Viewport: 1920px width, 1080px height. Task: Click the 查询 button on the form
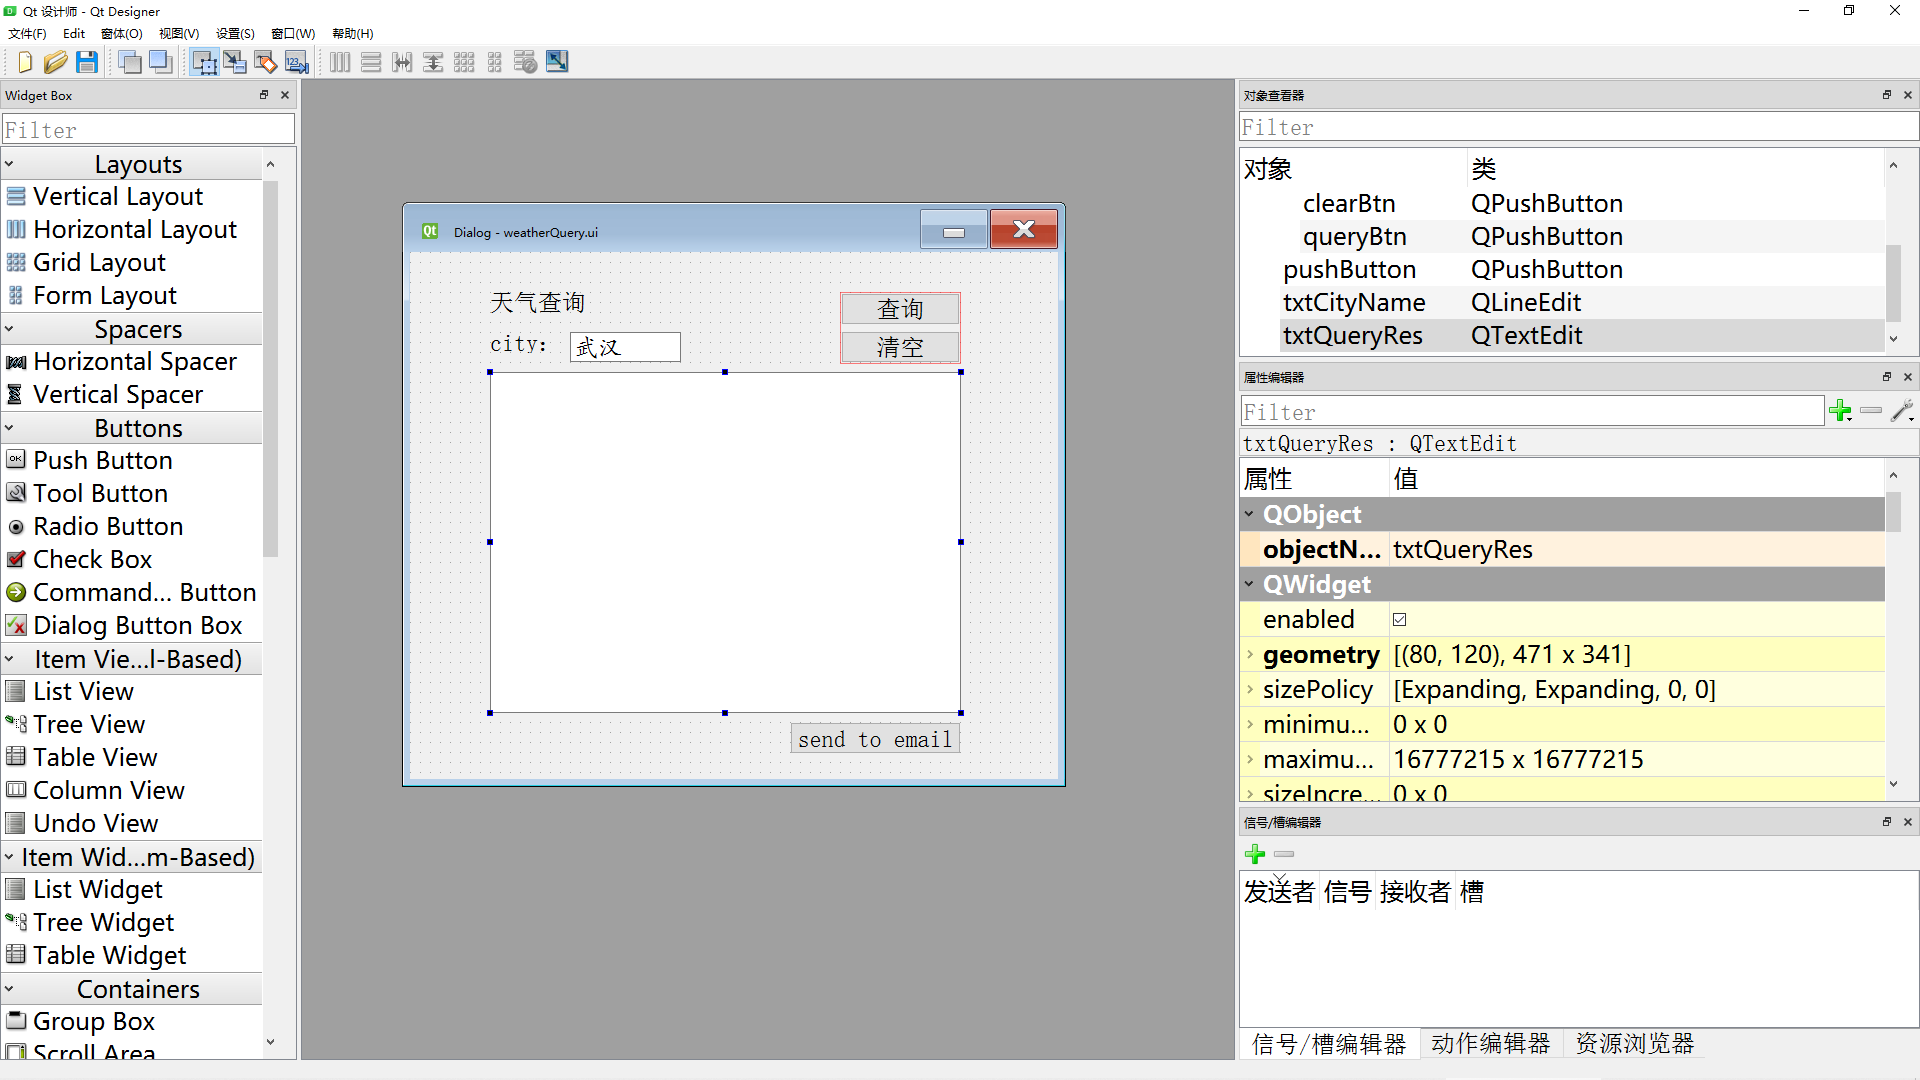coord(900,309)
